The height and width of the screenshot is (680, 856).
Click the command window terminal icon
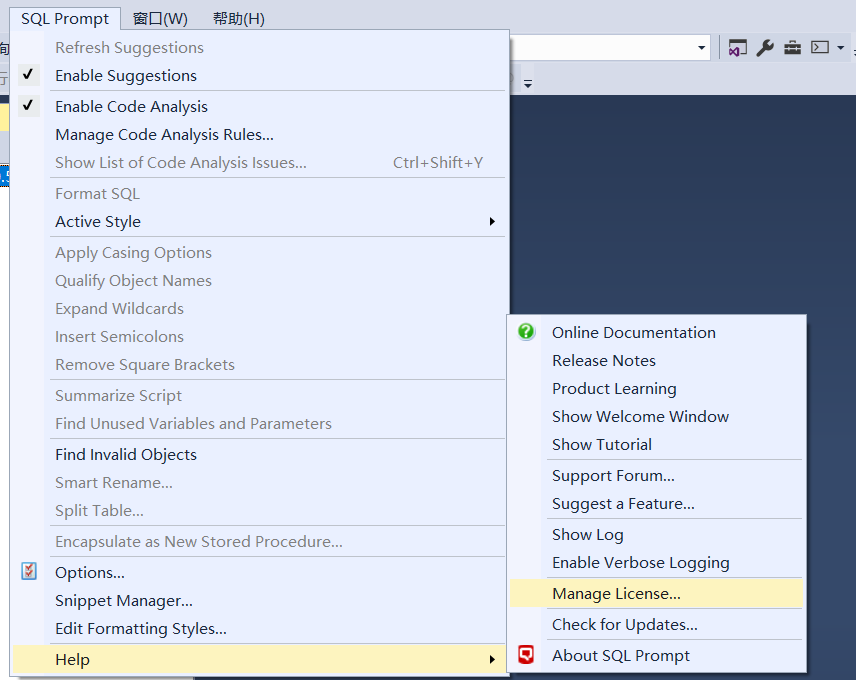pyautogui.click(x=819, y=48)
